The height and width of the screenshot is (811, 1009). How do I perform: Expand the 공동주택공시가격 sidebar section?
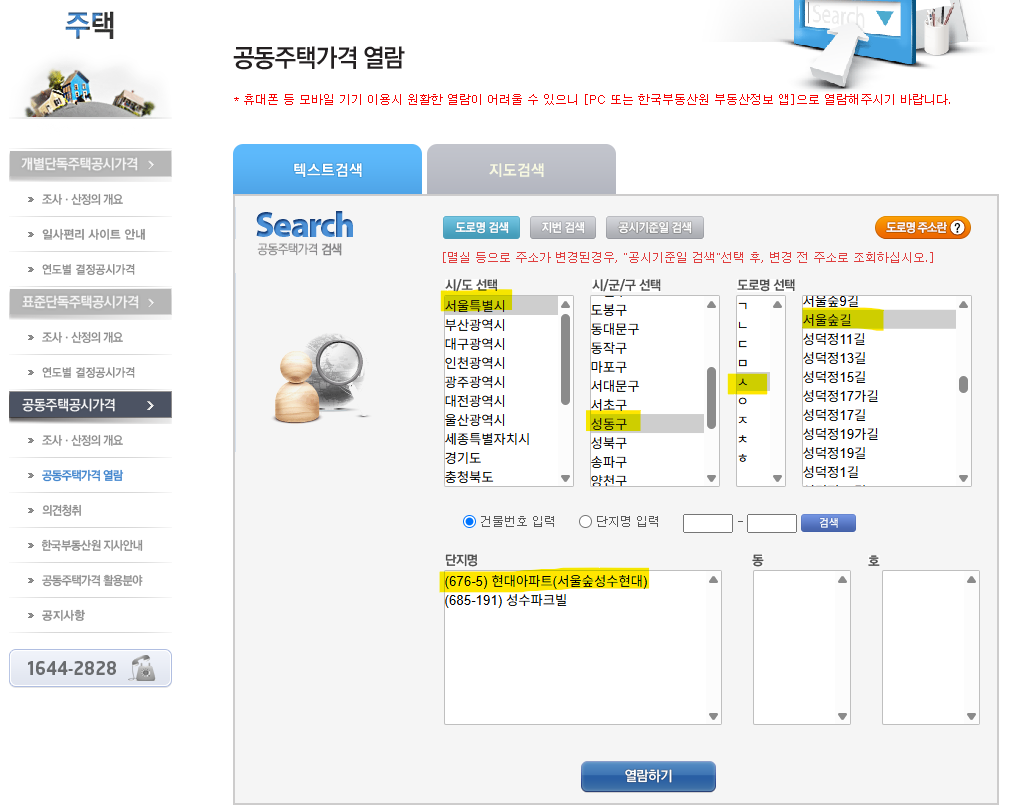point(88,406)
